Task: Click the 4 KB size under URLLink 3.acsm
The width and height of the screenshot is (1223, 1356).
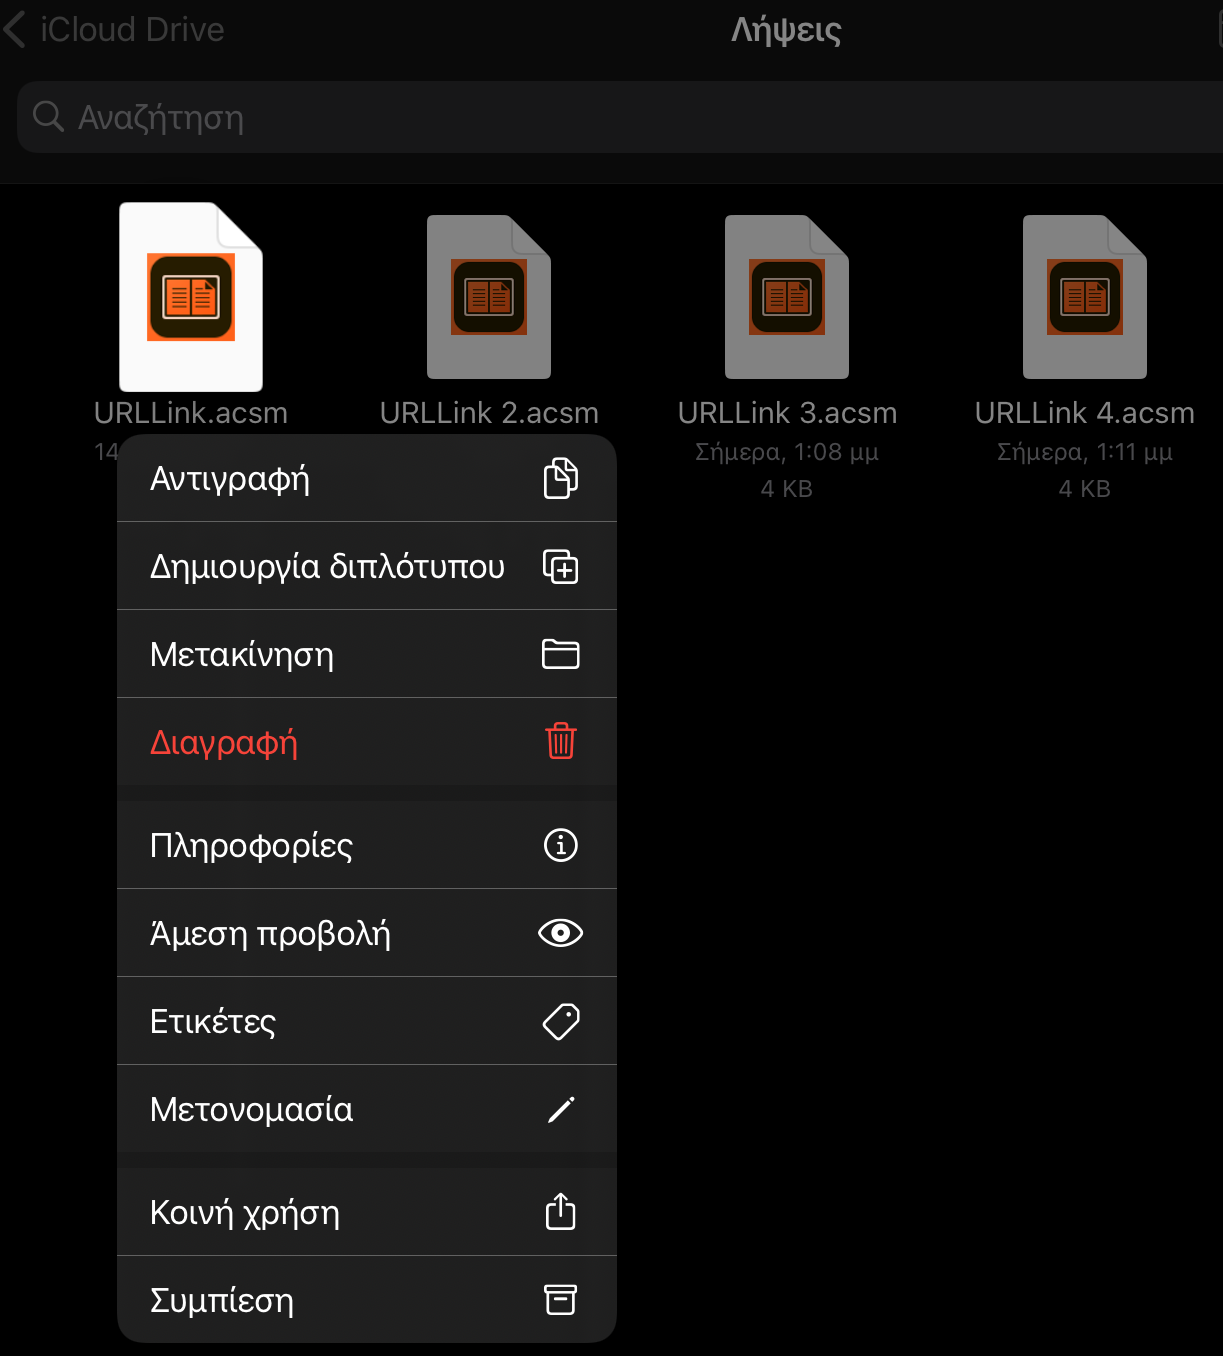Action: [x=787, y=489]
